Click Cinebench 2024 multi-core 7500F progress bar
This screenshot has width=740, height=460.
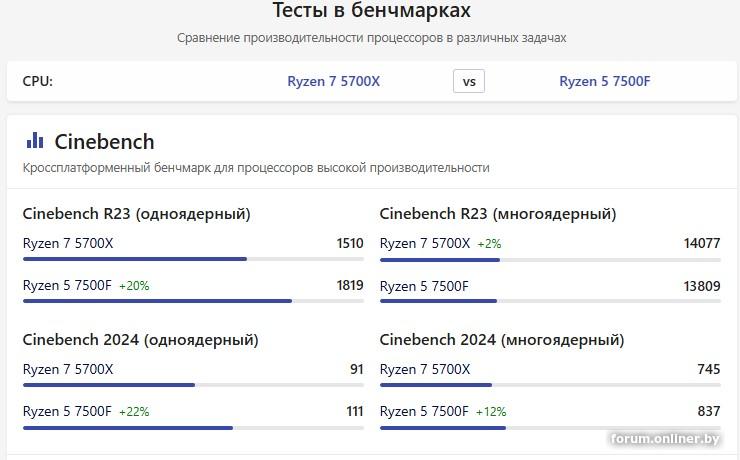pos(550,428)
